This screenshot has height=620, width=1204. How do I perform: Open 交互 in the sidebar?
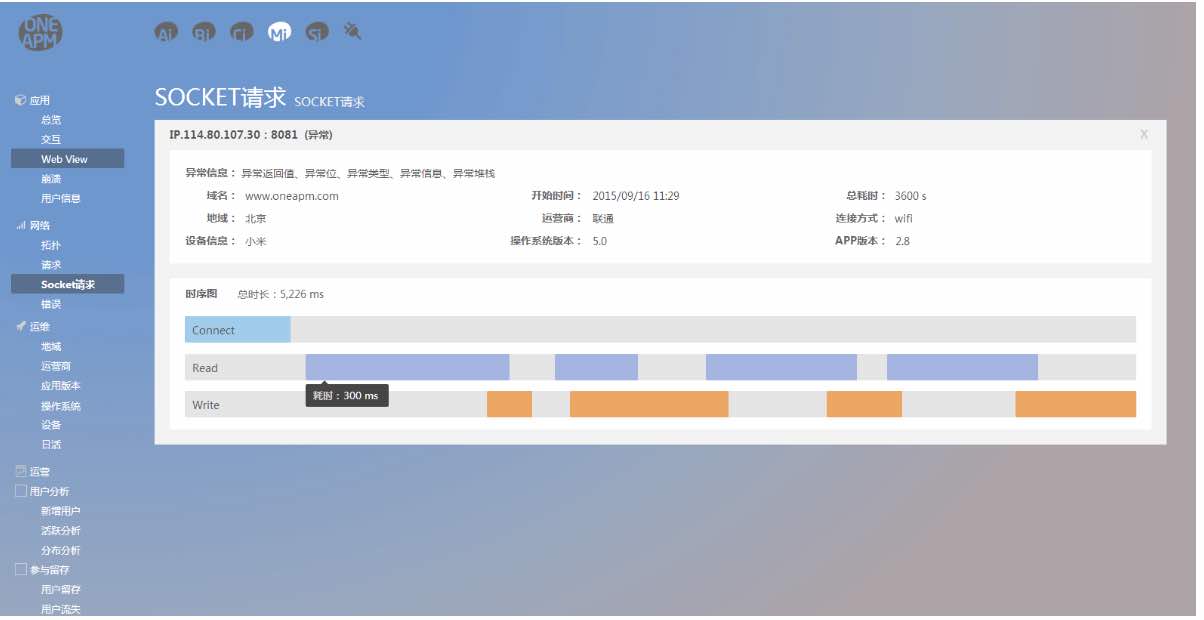click(x=51, y=140)
